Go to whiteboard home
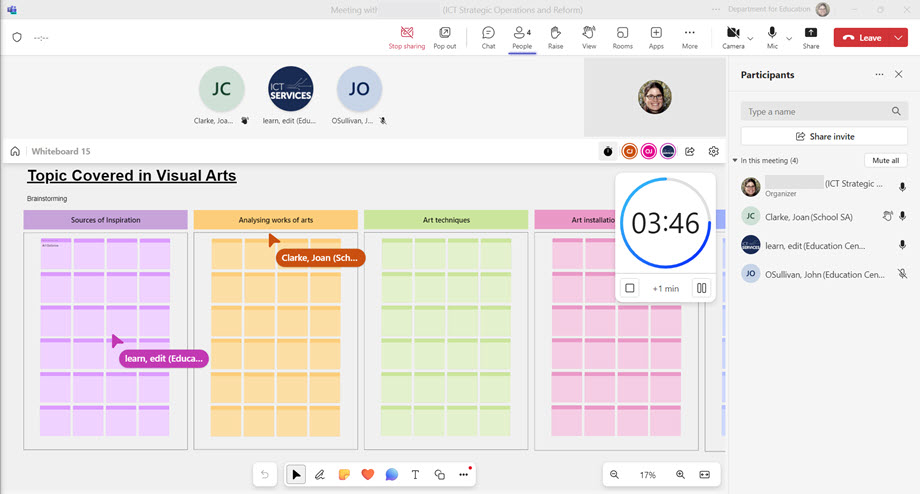This screenshot has width=920, height=494. pos(15,151)
